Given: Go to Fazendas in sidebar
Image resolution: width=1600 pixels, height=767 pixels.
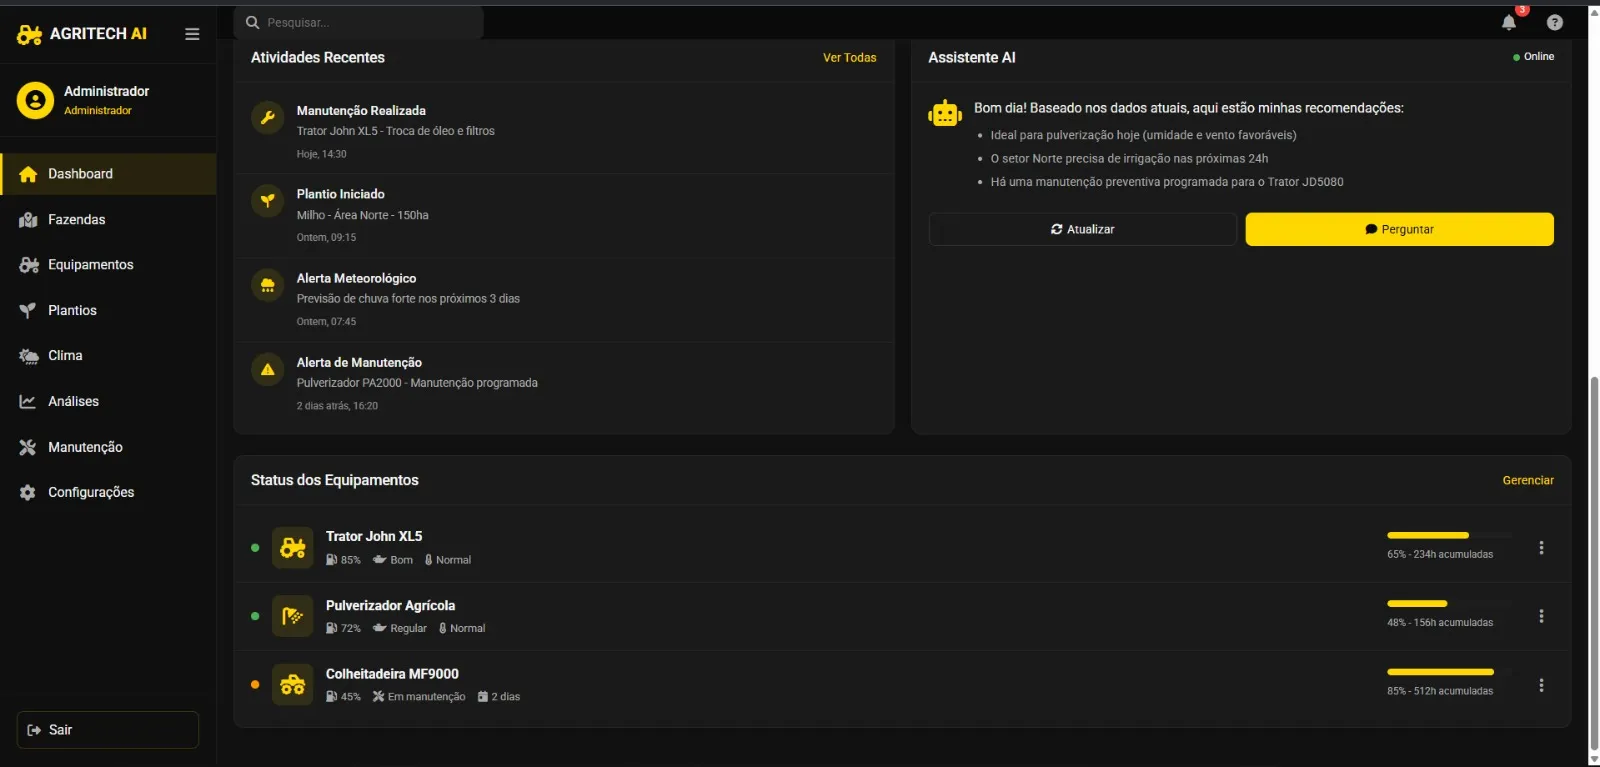Looking at the screenshot, I should tap(76, 220).
